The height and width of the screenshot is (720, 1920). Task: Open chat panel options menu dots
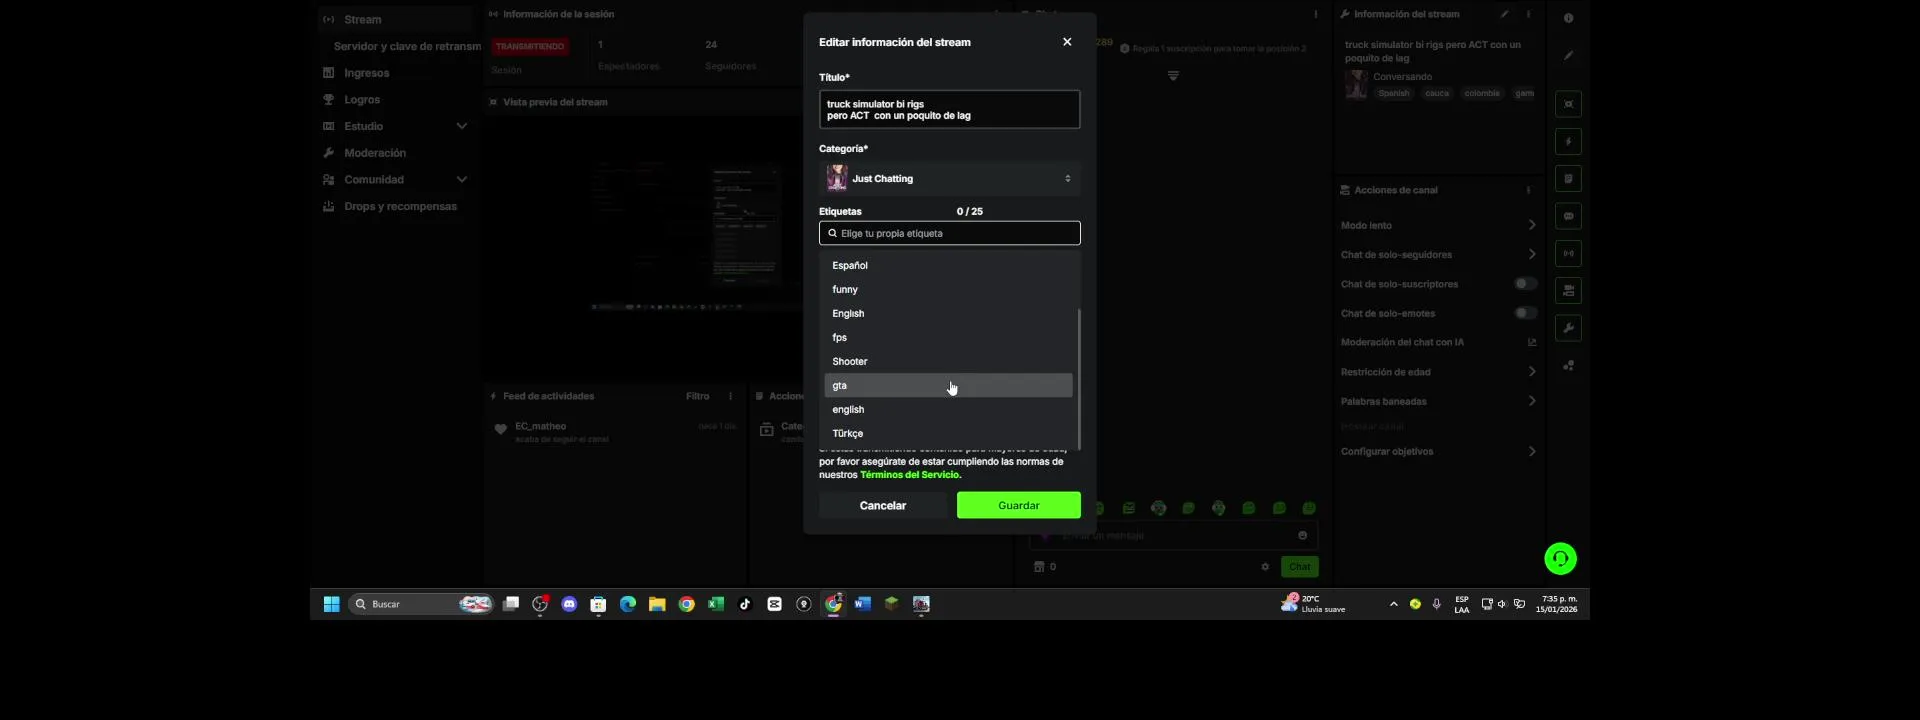[1315, 14]
